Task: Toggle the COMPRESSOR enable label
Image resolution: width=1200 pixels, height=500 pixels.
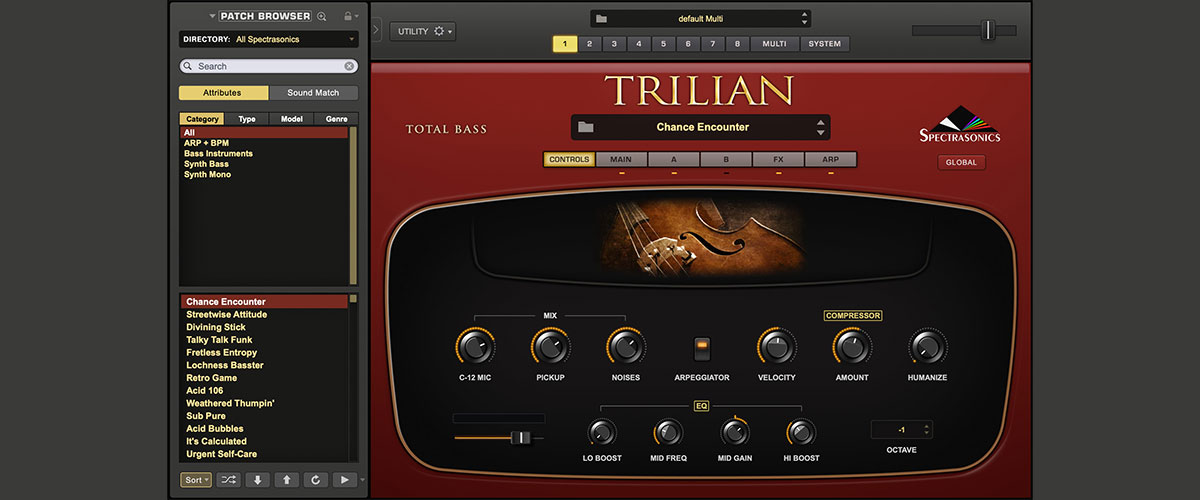Action: pyautogui.click(x=852, y=315)
